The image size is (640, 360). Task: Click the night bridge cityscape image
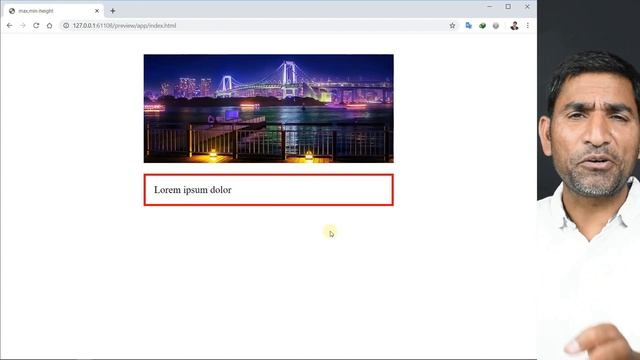[x=269, y=109]
